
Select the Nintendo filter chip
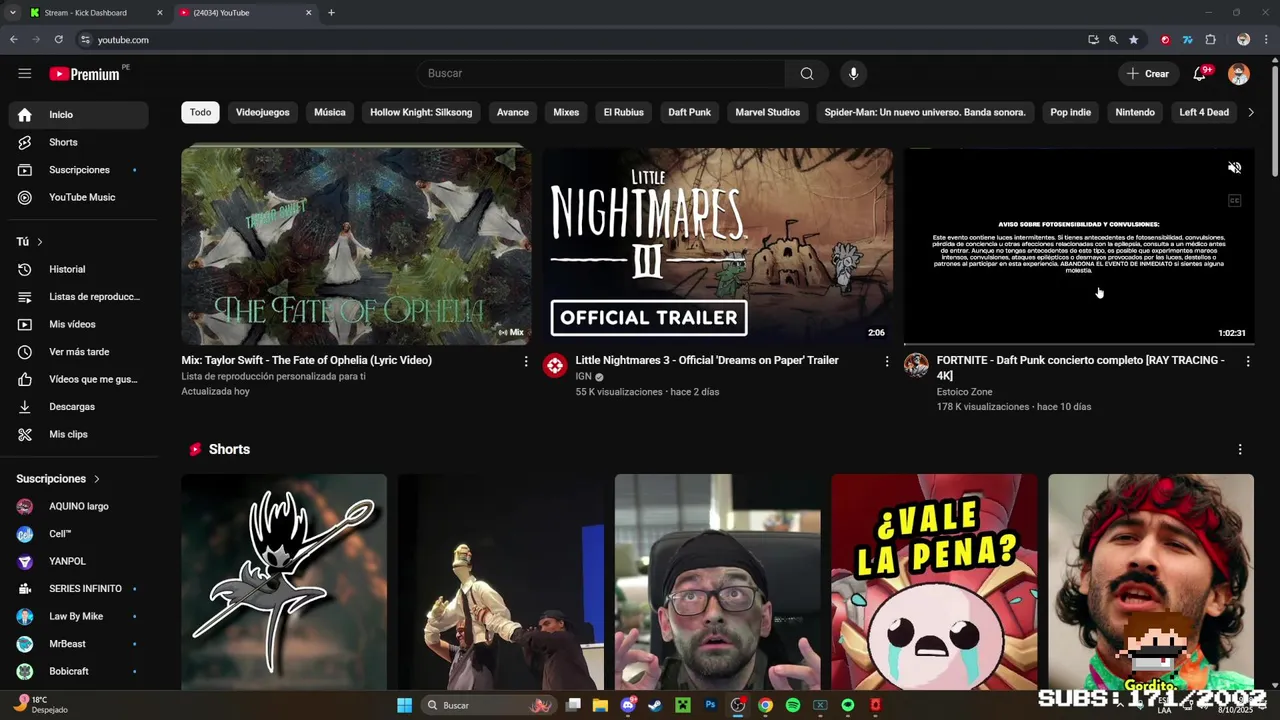click(x=1135, y=112)
